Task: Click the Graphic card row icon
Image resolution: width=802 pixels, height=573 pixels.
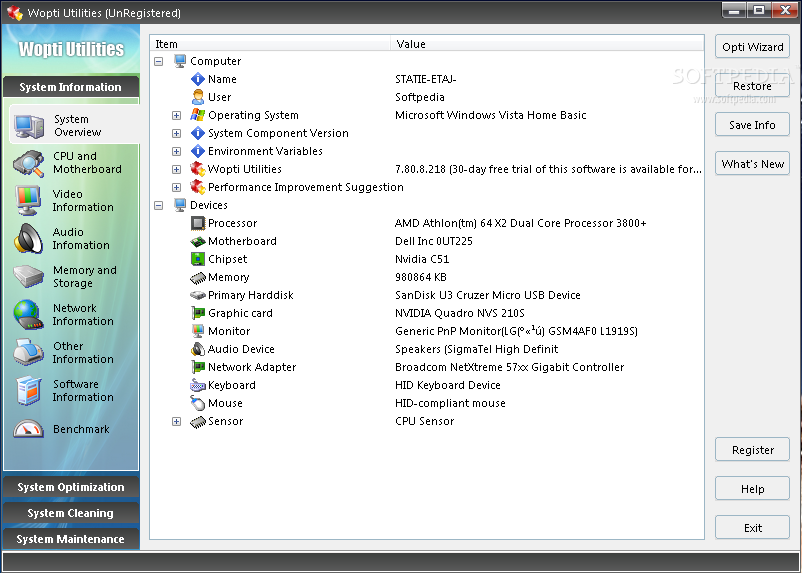Action: (x=197, y=313)
